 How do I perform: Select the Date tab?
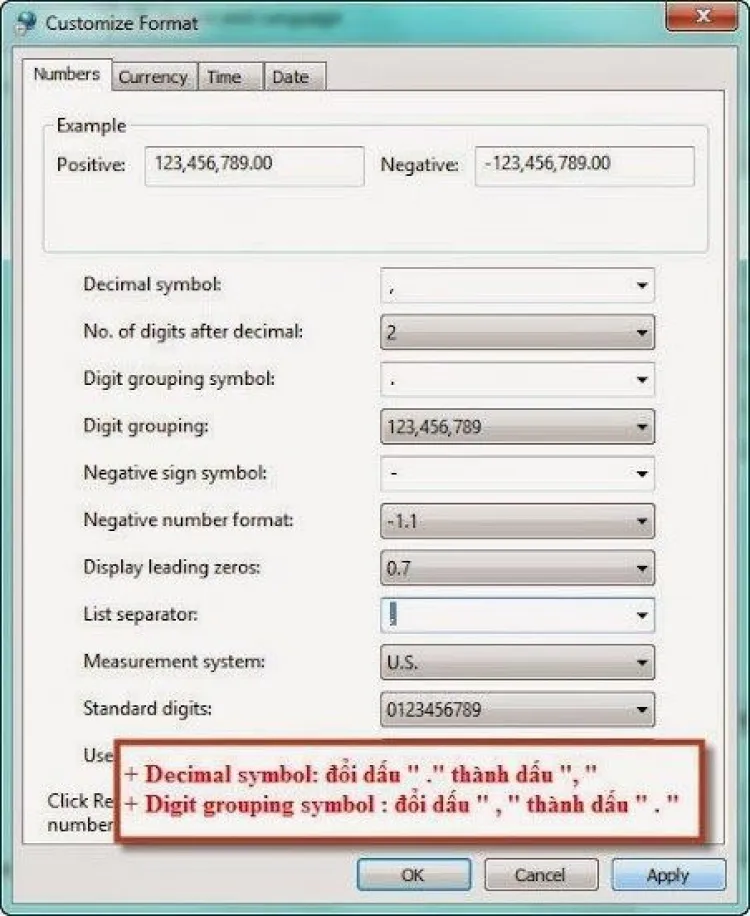point(290,77)
